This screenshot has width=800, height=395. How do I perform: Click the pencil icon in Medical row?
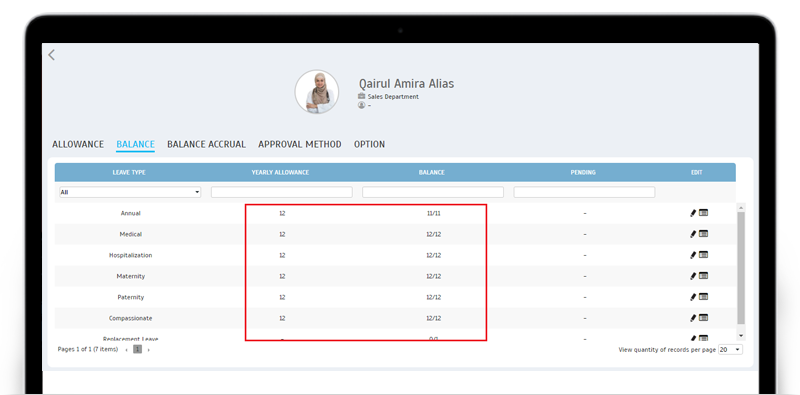pos(693,234)
